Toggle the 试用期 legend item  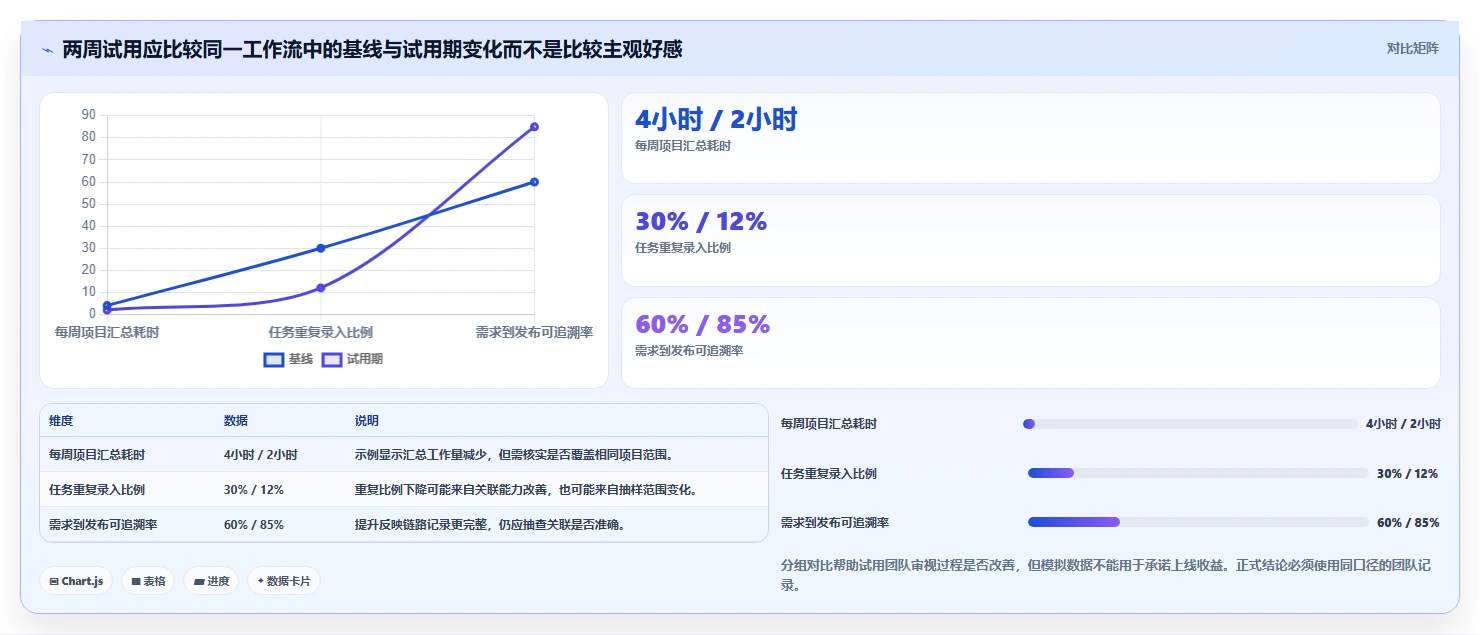[352, 359]
